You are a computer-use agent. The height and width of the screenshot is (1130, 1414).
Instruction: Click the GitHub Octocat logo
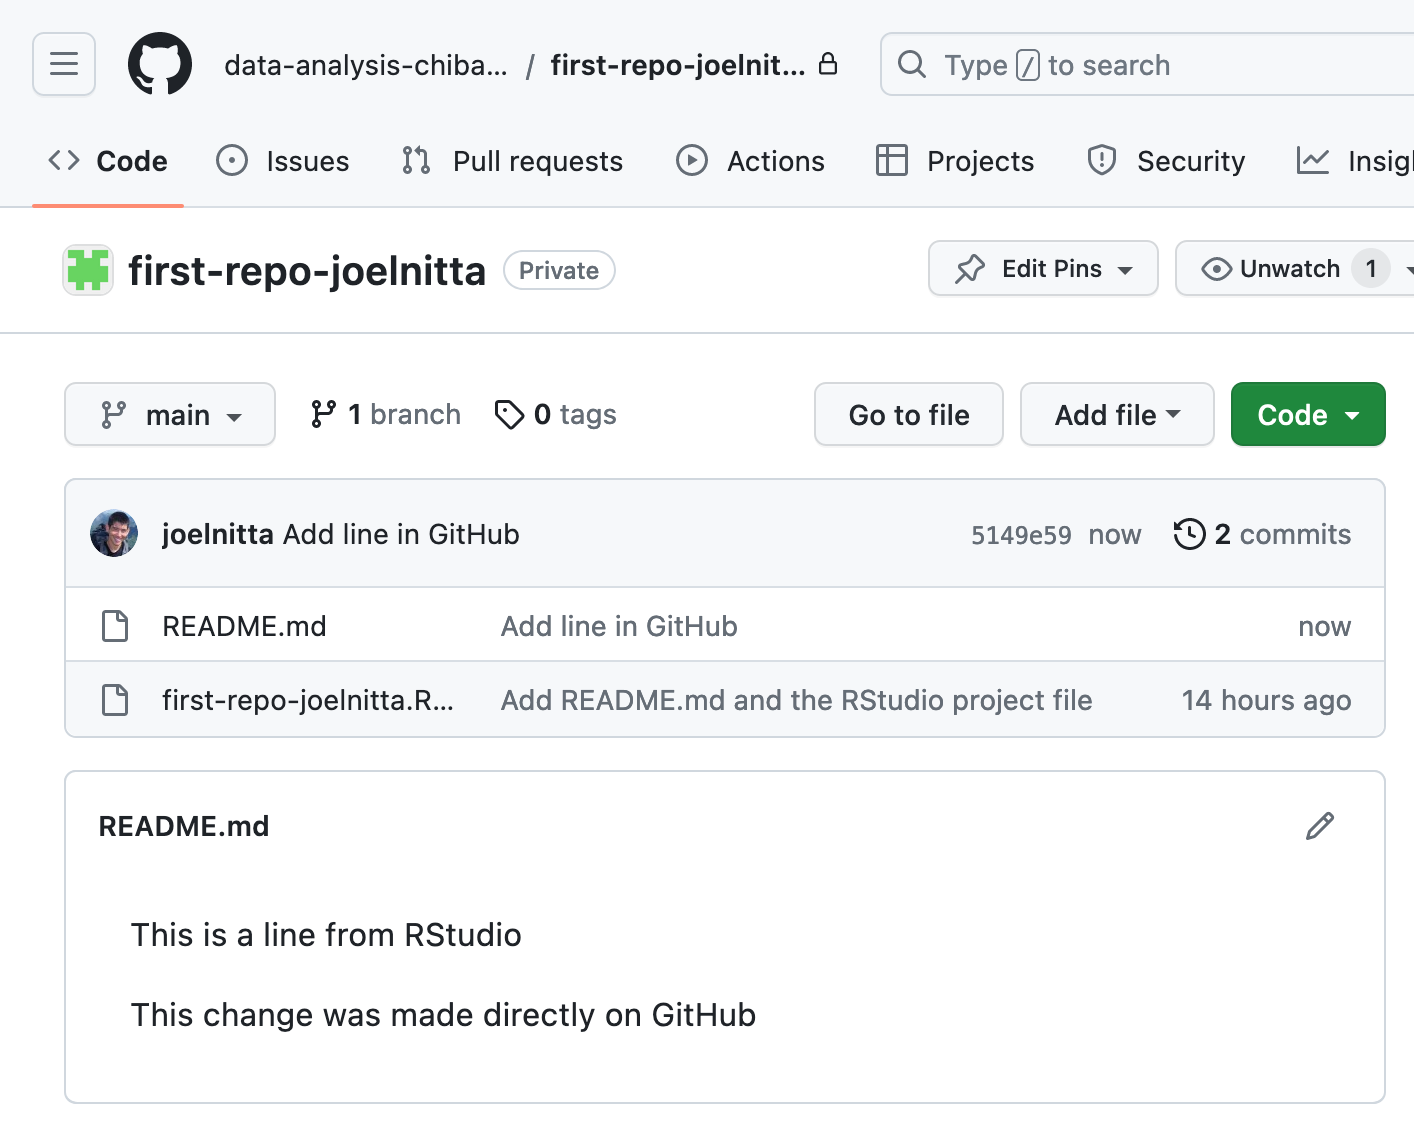coord(160,65)
